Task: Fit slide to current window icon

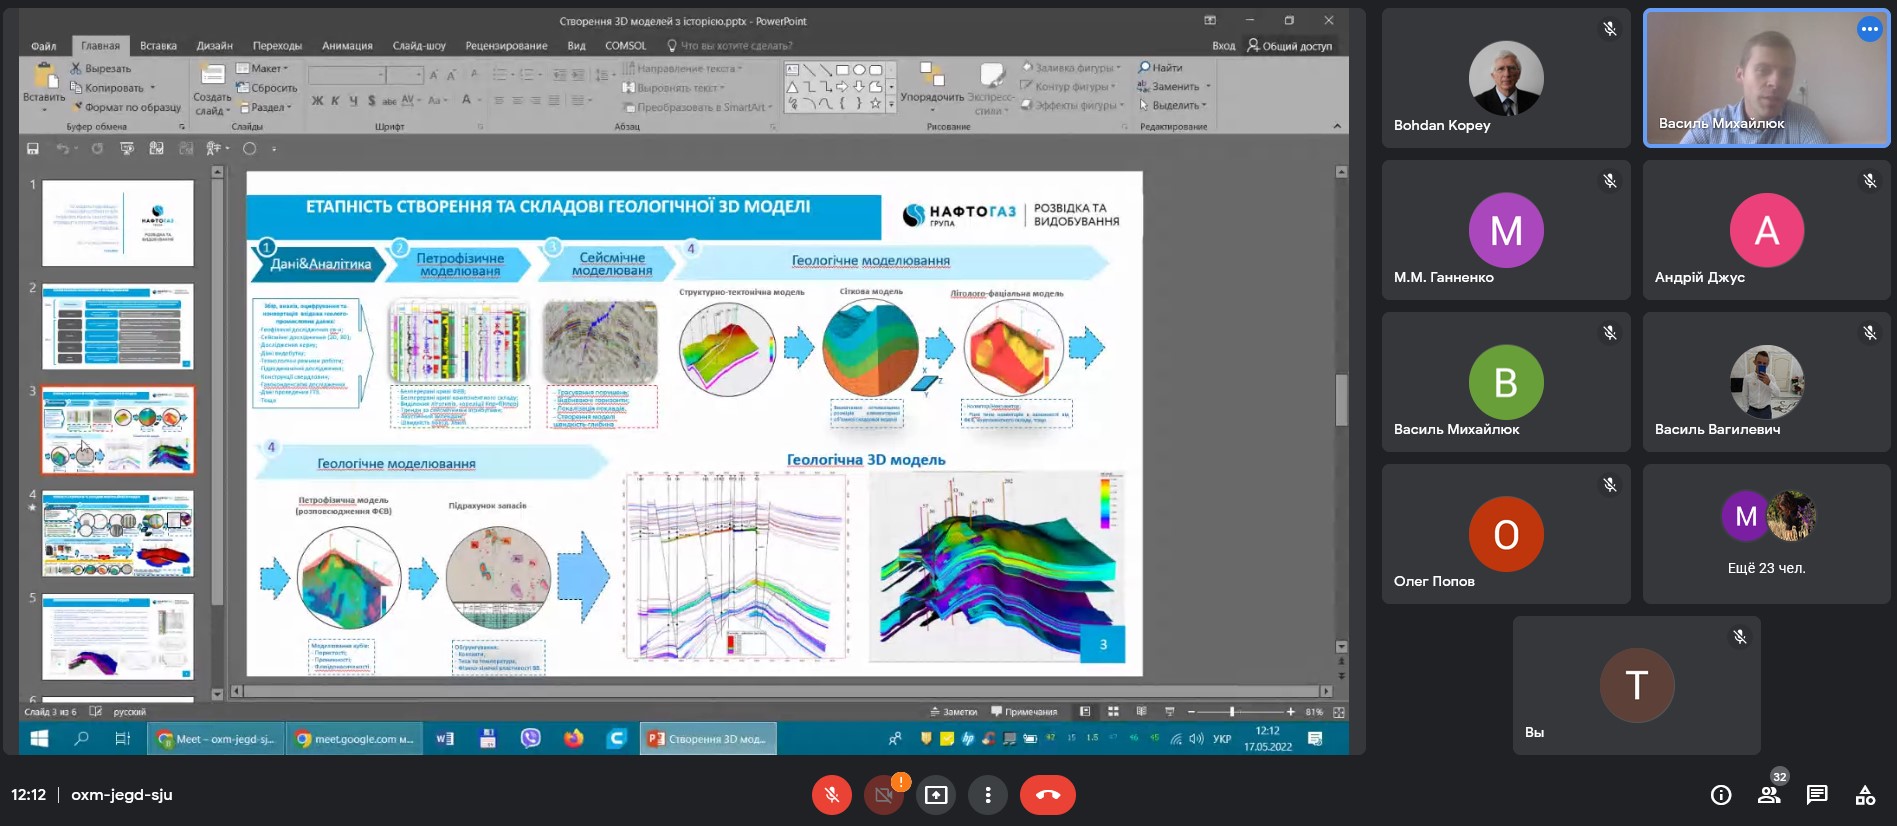Action: pos(1339,712)
